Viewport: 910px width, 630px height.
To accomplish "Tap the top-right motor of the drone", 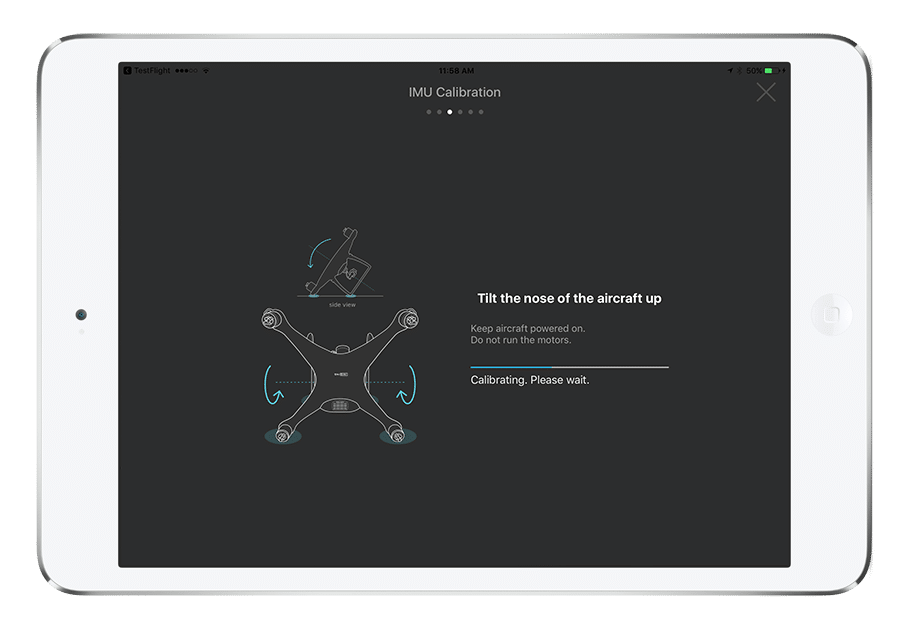I will tap(408, 320).
